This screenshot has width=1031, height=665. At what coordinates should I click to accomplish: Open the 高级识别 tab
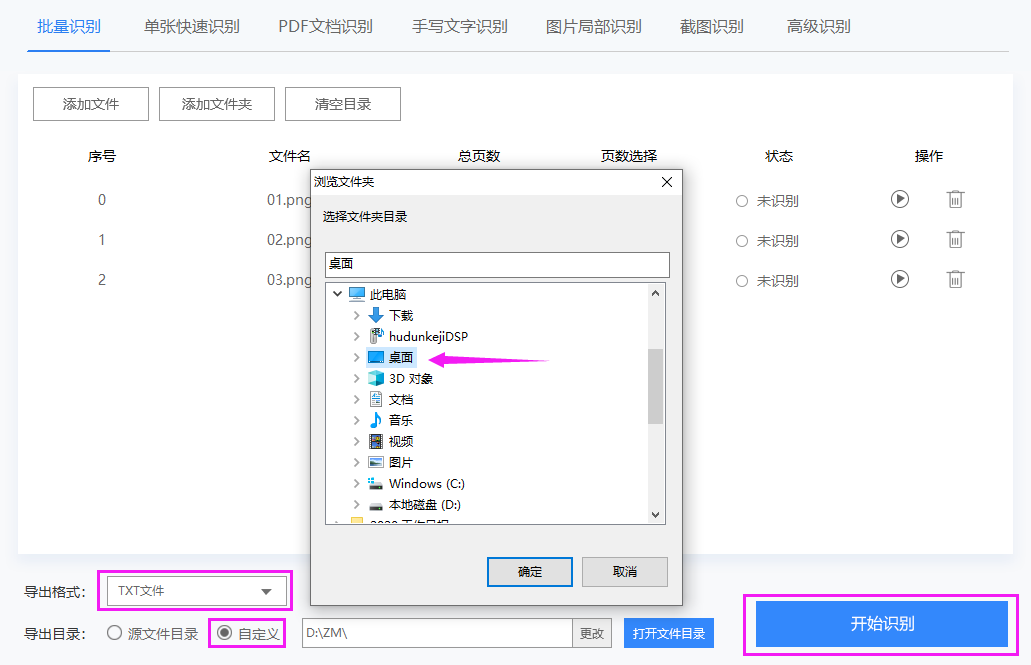819,27
